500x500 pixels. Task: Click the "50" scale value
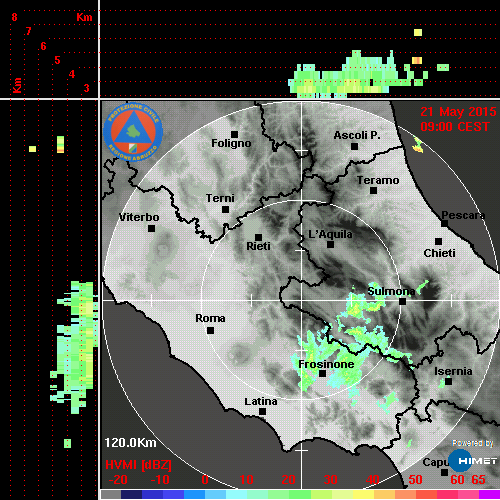(415, 480)
